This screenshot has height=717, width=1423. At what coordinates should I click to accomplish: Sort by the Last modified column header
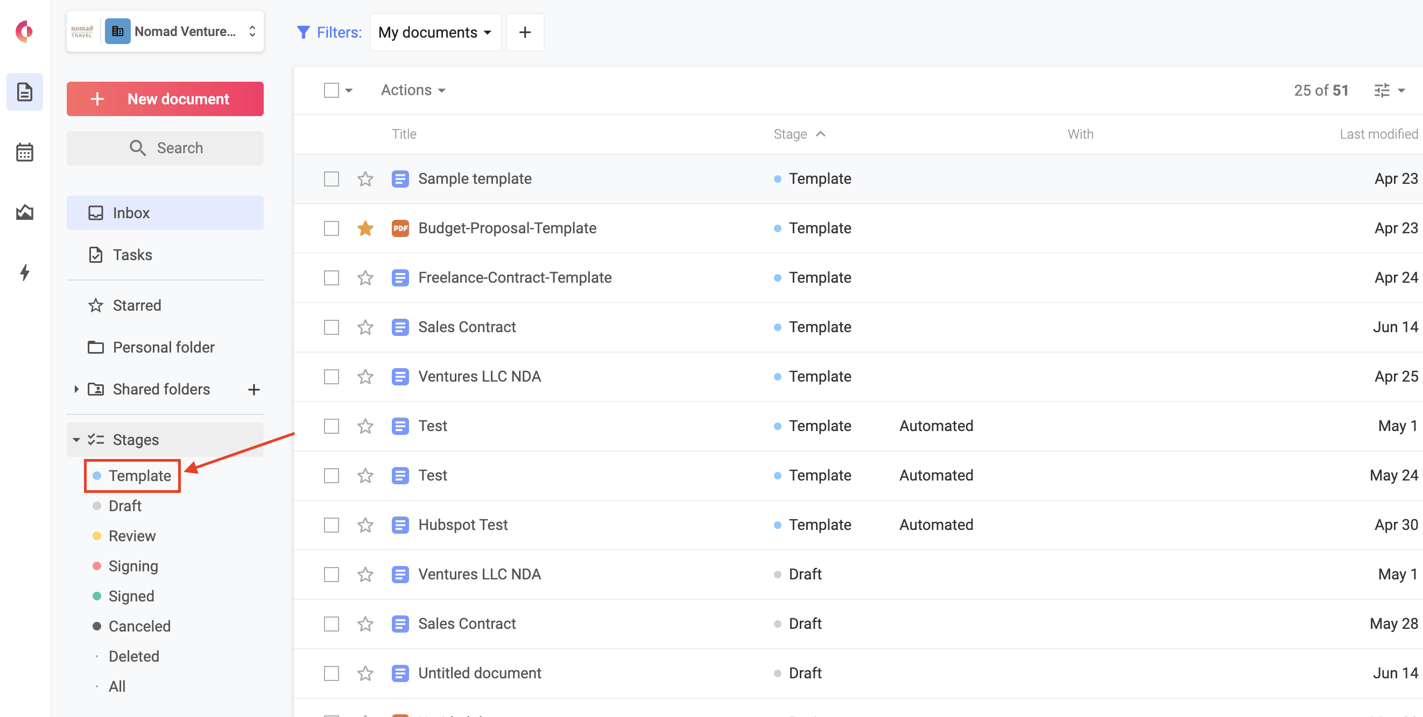coord(1379,134)
